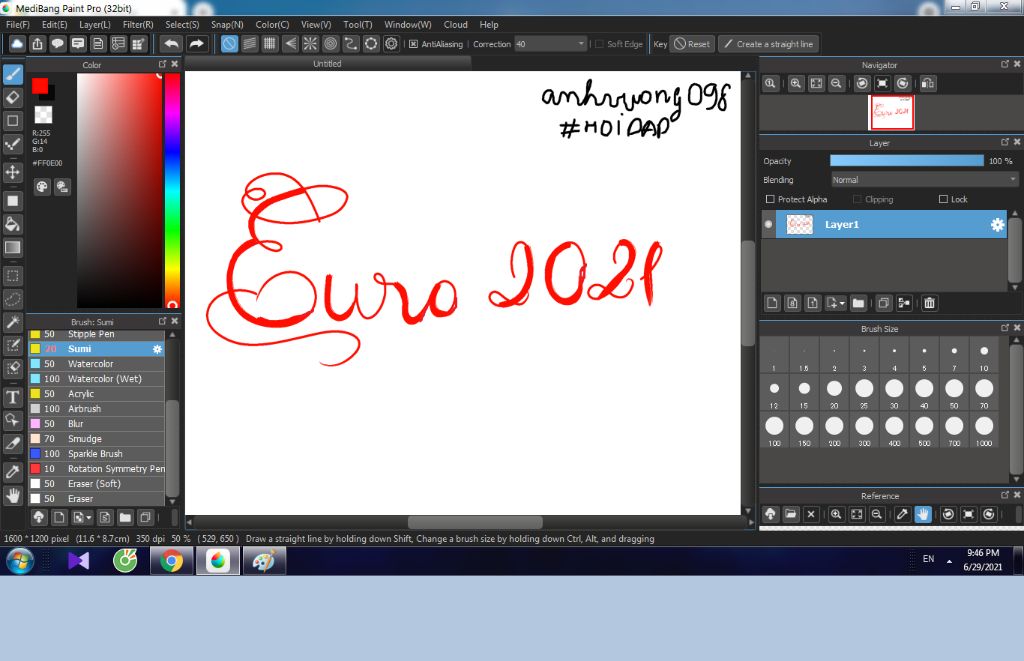Choose the Airbrush brush

pos(96,409)
